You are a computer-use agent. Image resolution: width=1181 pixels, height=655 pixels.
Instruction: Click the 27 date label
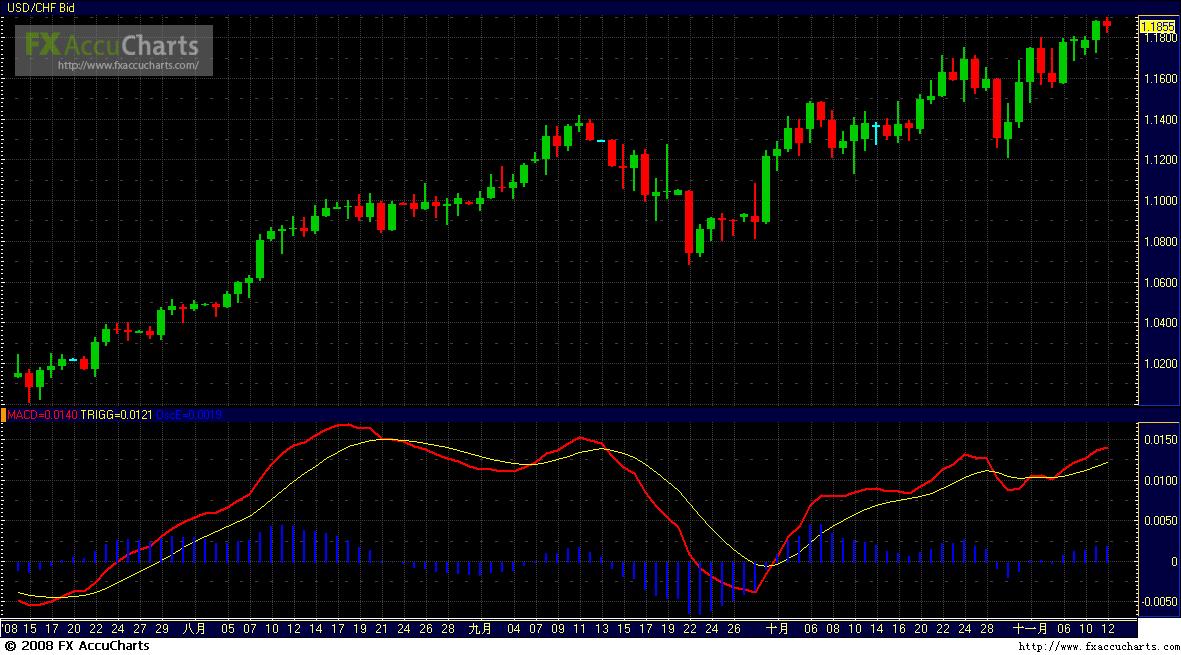[140, 629]
